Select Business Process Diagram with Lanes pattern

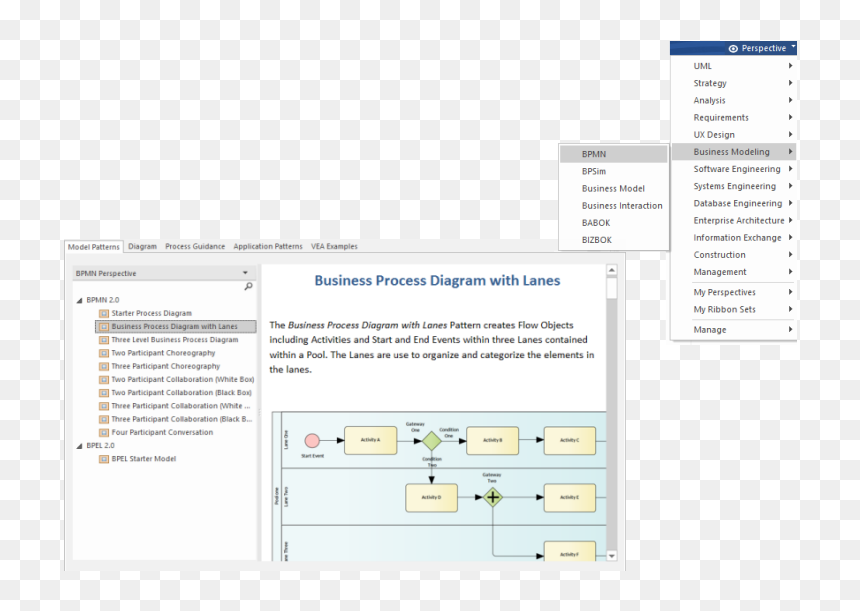tap(176, 327)
